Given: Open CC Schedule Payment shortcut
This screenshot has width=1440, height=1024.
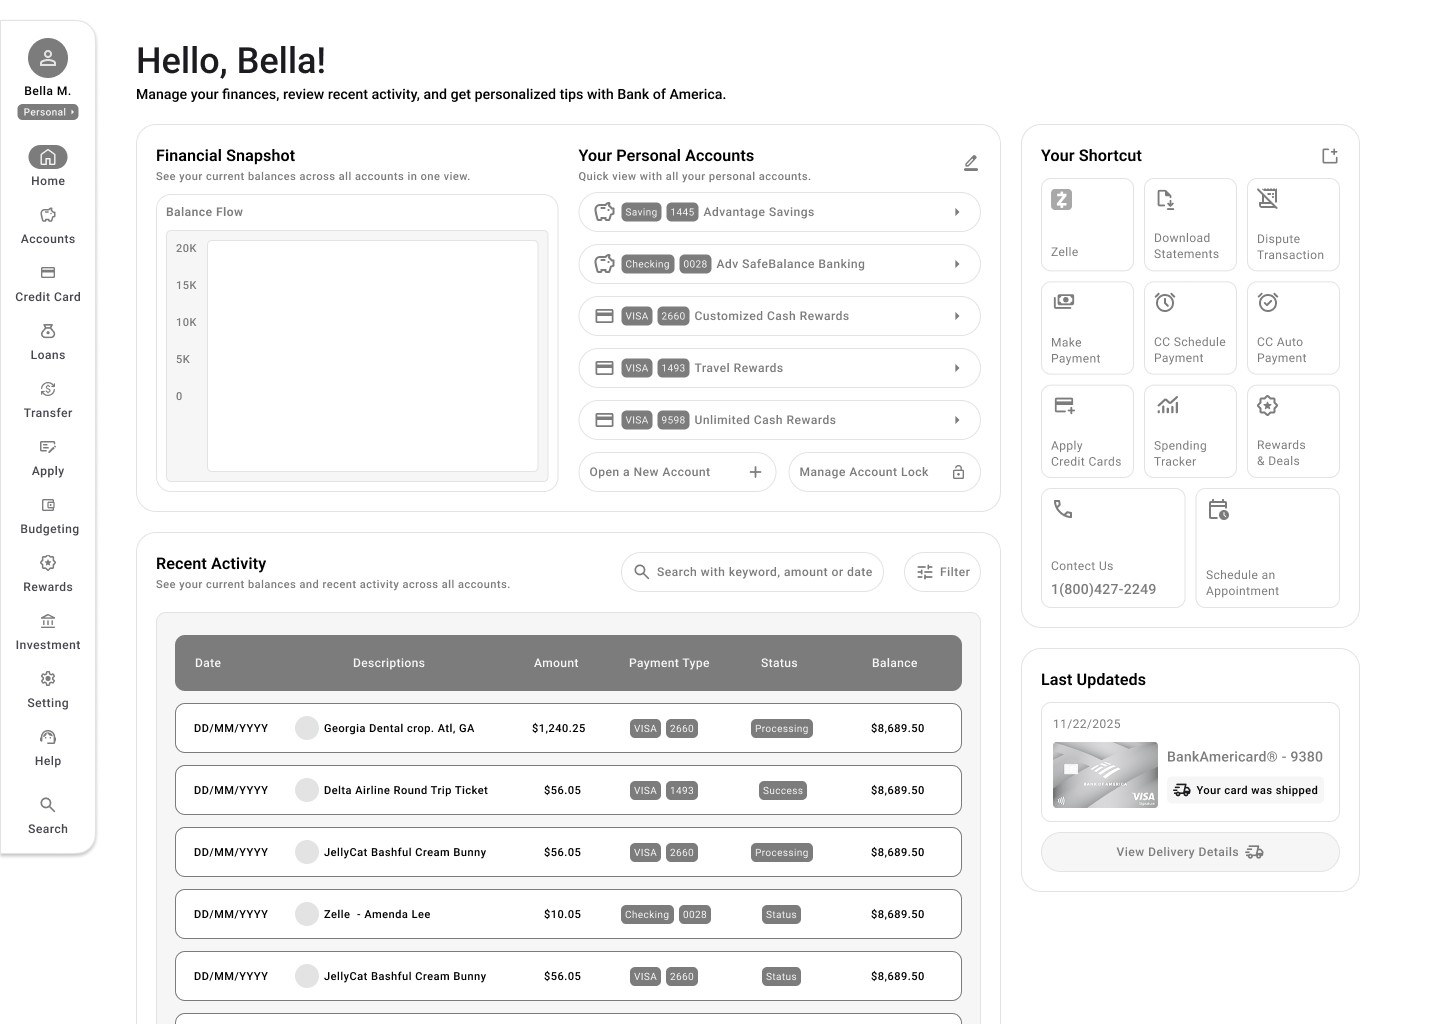Looking at the screenshot, I should [1190, 328].
